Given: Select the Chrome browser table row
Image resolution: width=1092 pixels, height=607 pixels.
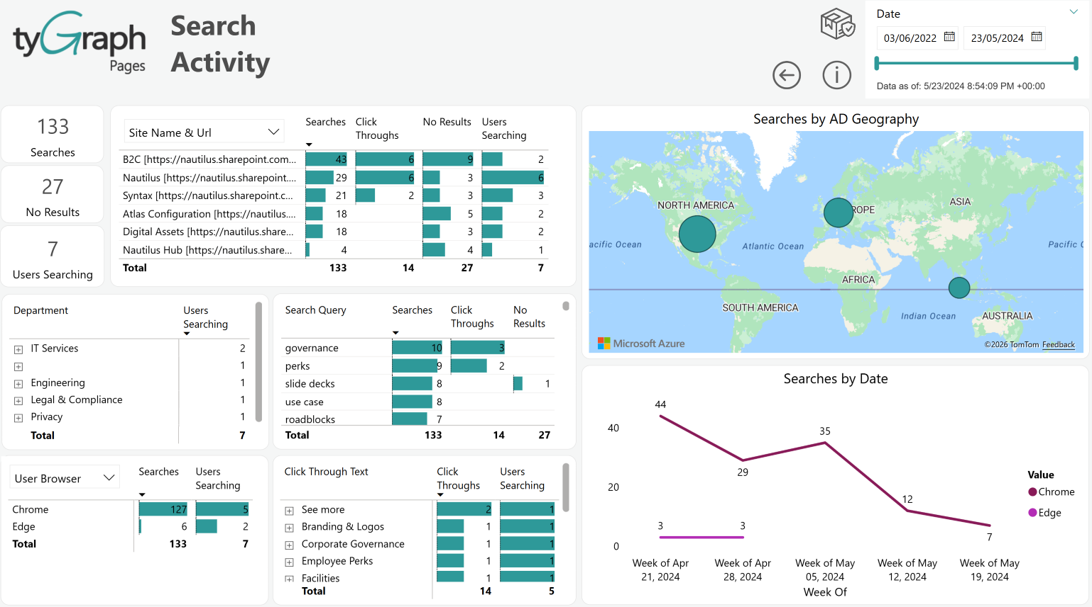Looking at the screenshot, I should (x=130, y=510).
